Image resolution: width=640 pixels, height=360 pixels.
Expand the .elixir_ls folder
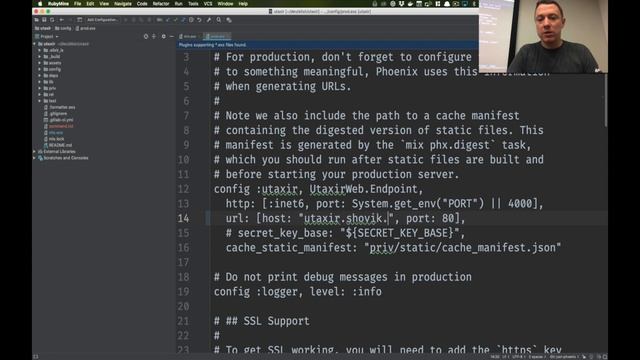coord(40,50)
